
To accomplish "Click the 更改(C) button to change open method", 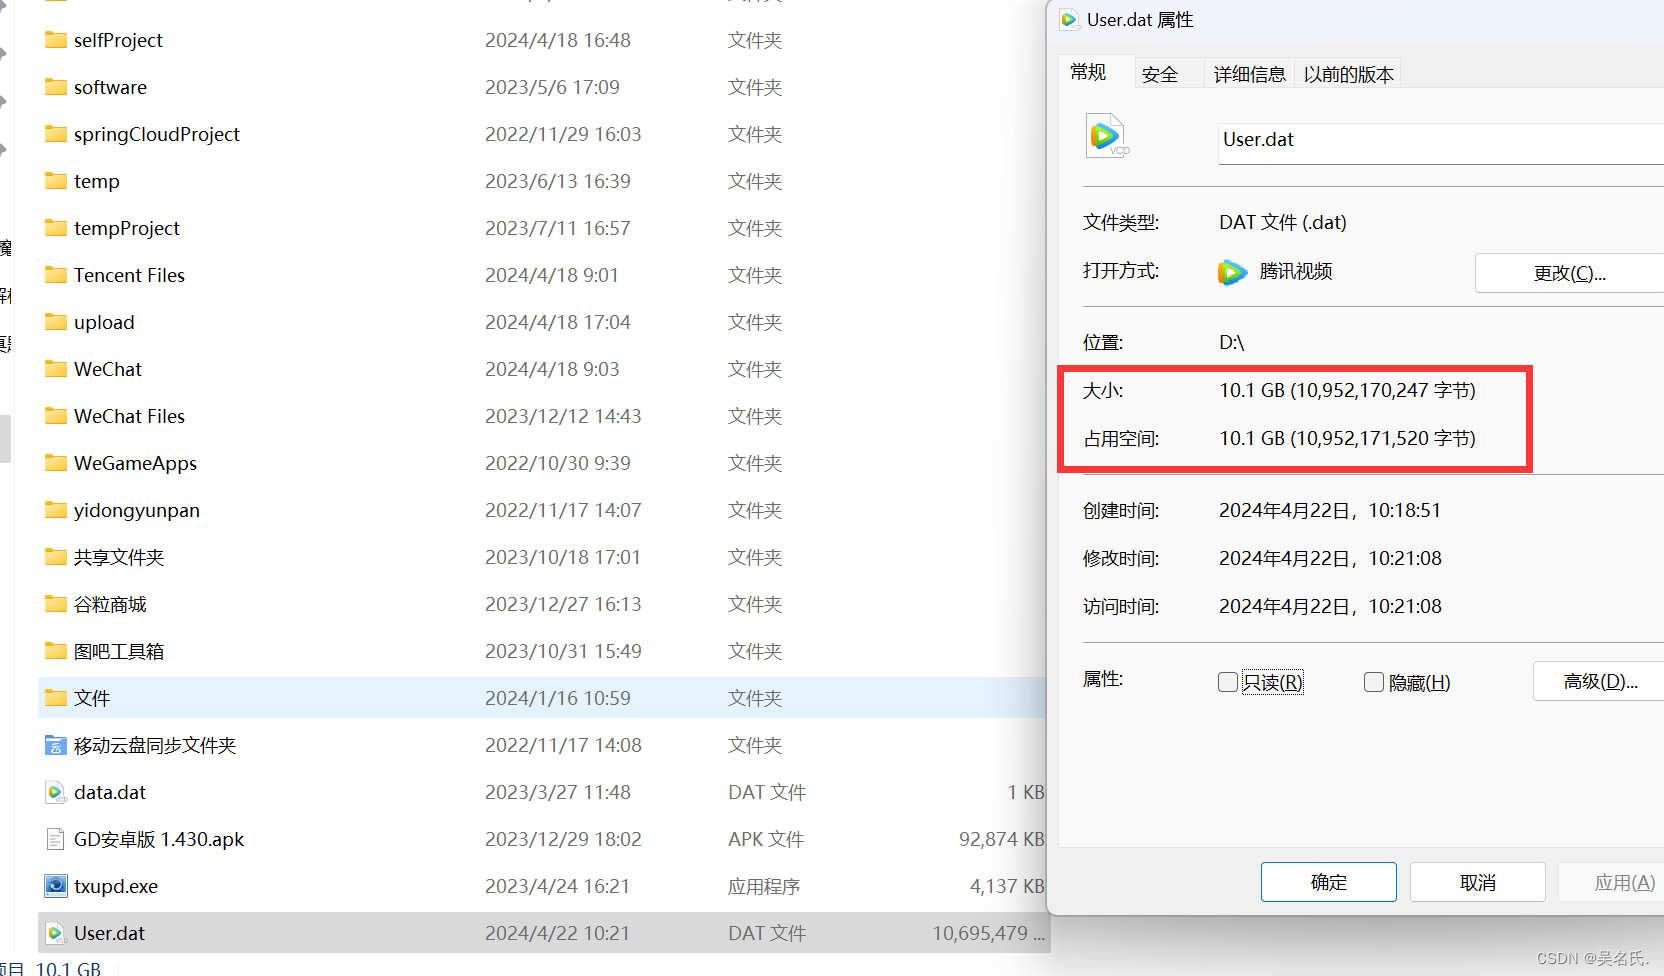I will click(1570, 272).
